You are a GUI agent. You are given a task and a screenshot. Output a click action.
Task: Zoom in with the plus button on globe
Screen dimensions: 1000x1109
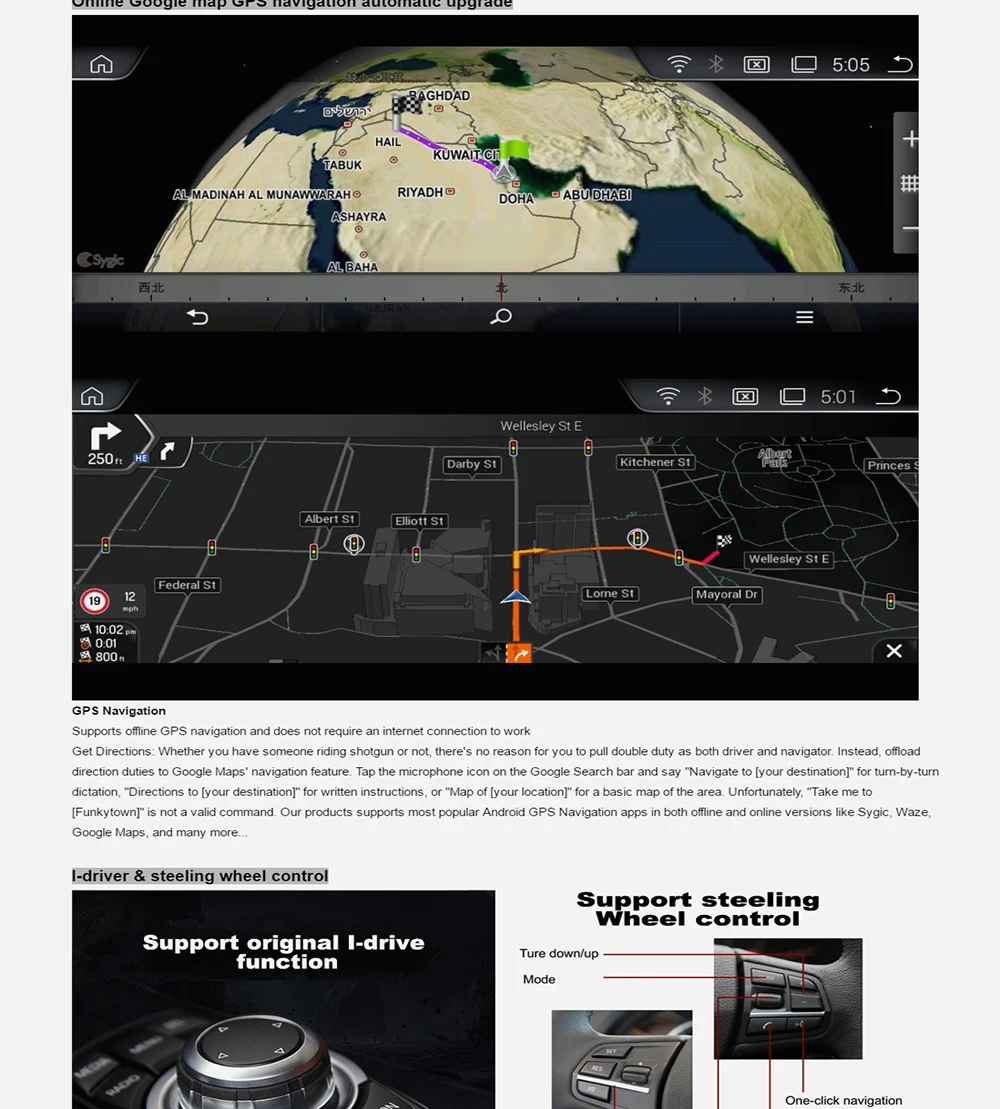click(x=909, y=139)
